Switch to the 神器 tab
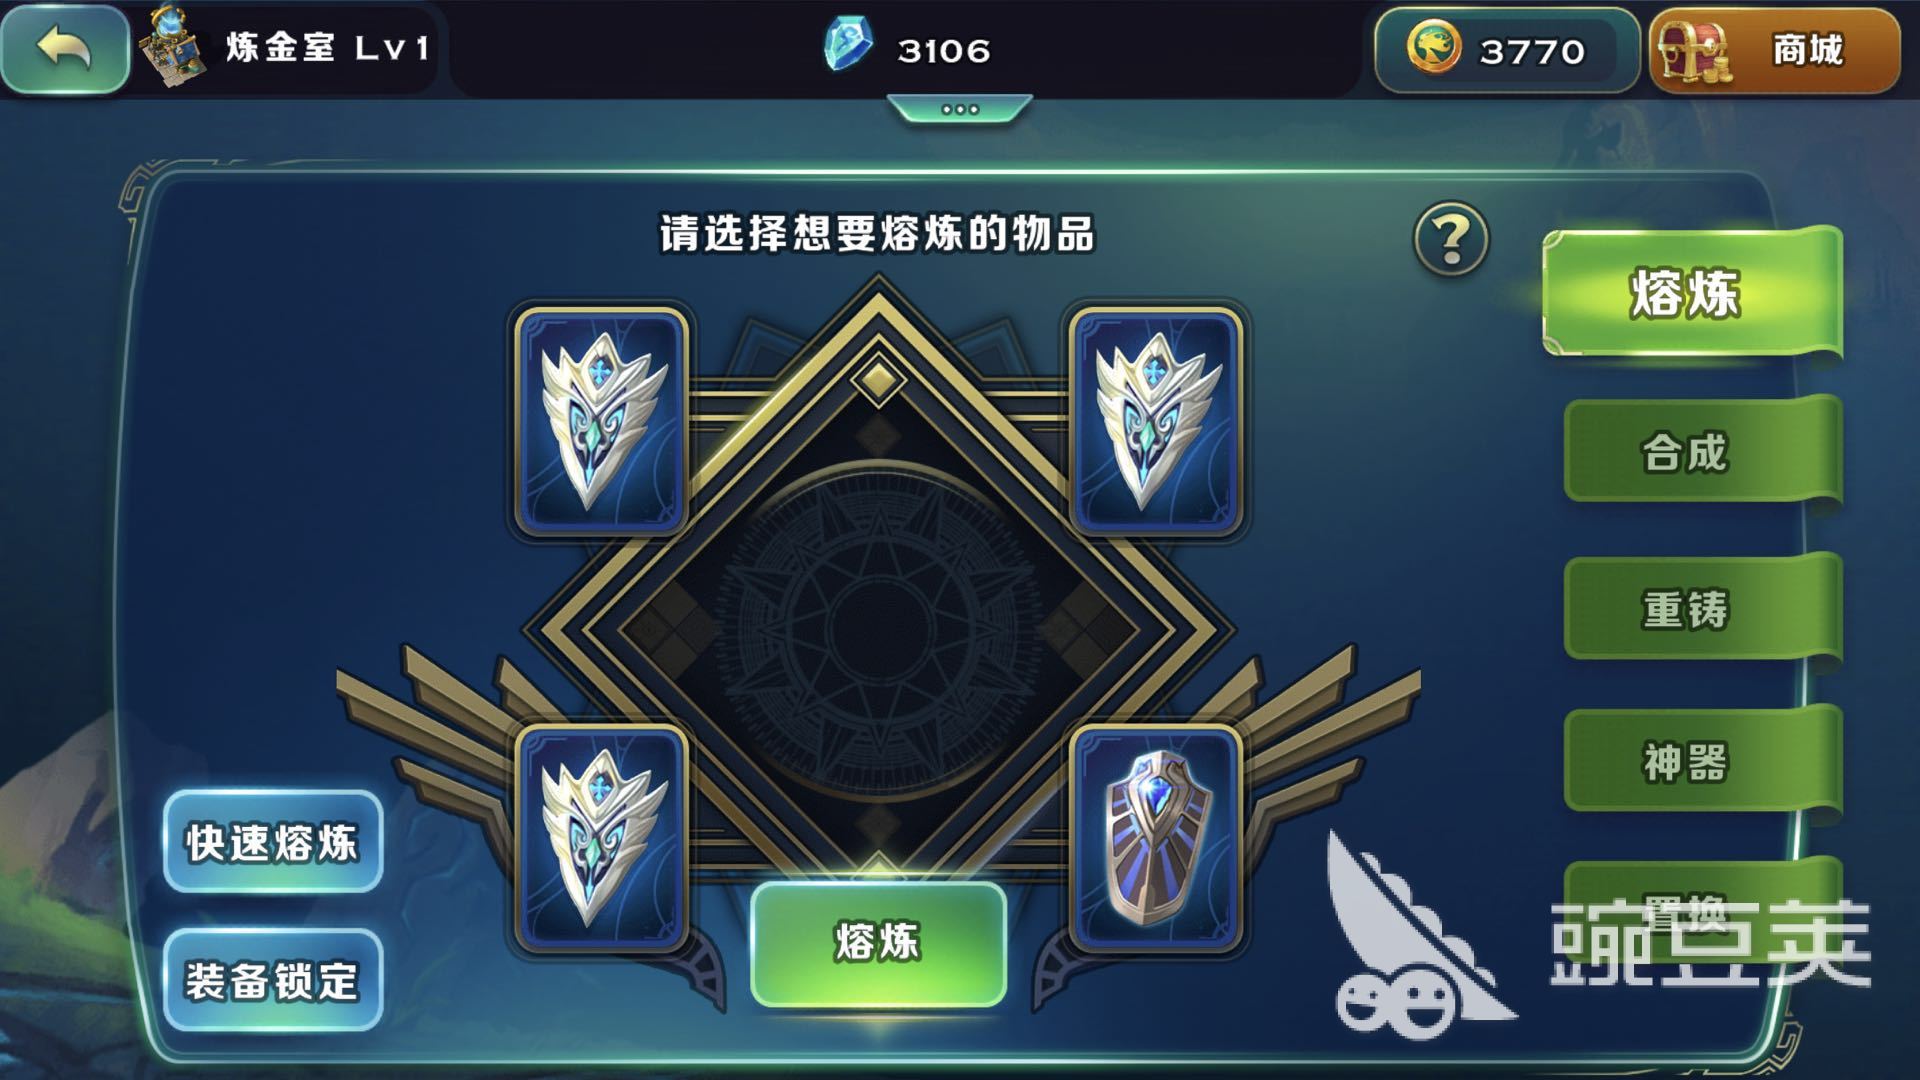The height and width of the screenshot is (1080, 1920). [x=1702, y=761]
